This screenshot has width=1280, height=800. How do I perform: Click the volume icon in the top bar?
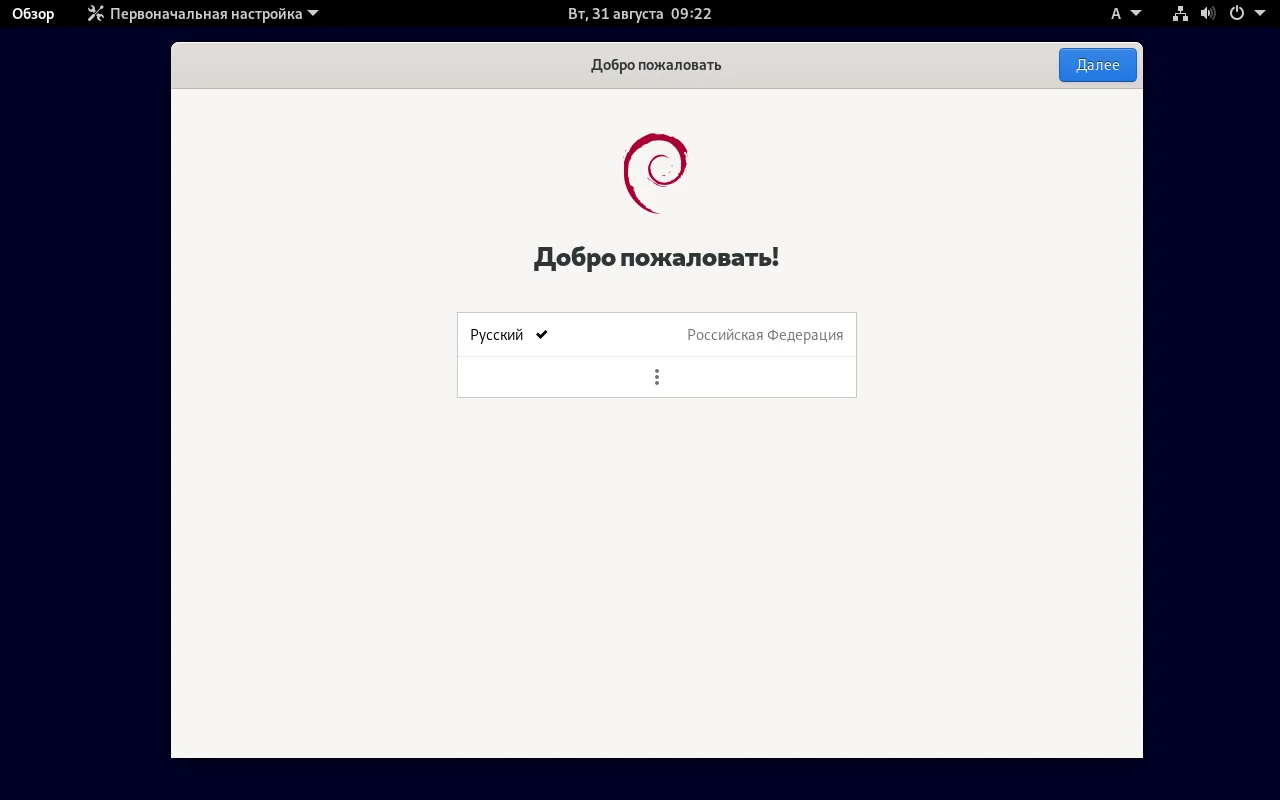(x=1208, y=13)
